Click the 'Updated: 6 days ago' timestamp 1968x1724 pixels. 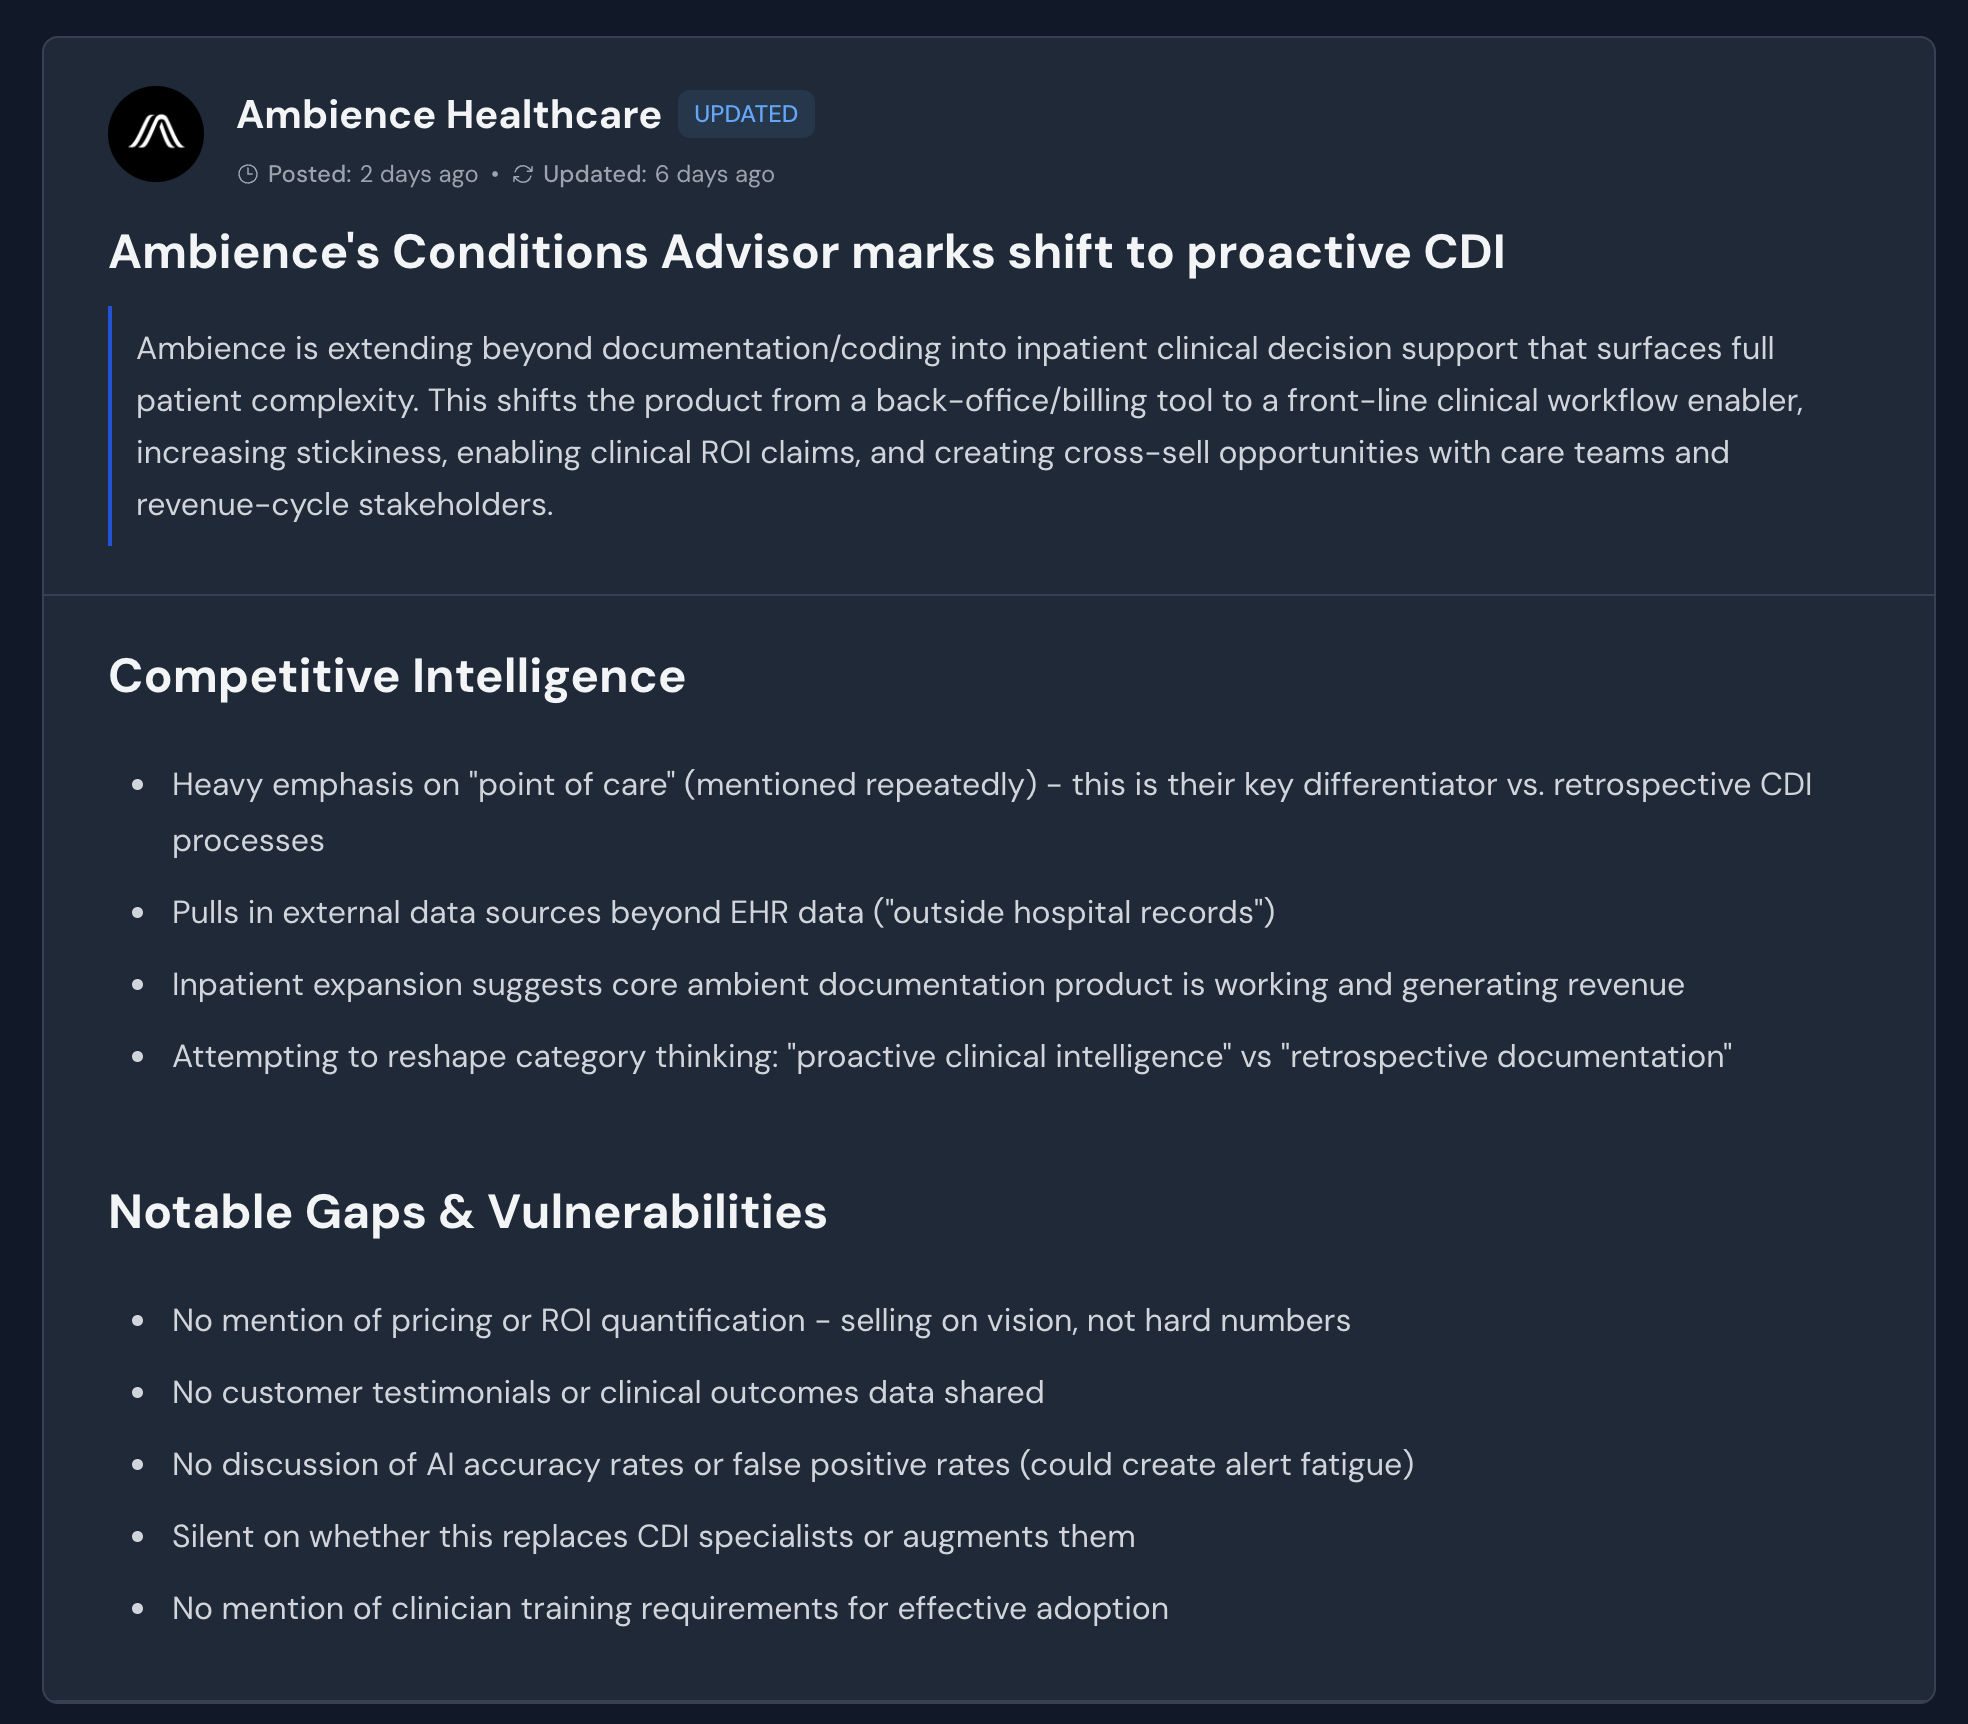[x=658, y=174]
